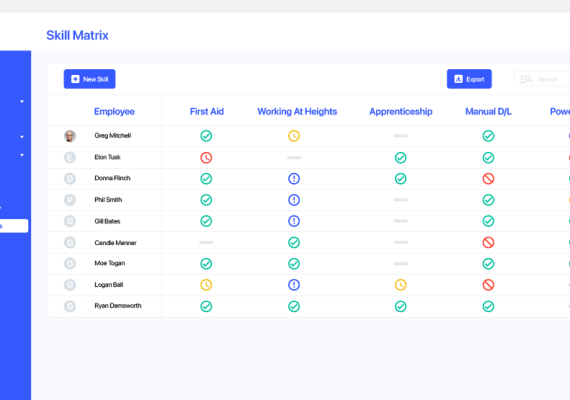
Task: Open Donna Flinch's Manual D/L prohibited icon
Action: 488,179
